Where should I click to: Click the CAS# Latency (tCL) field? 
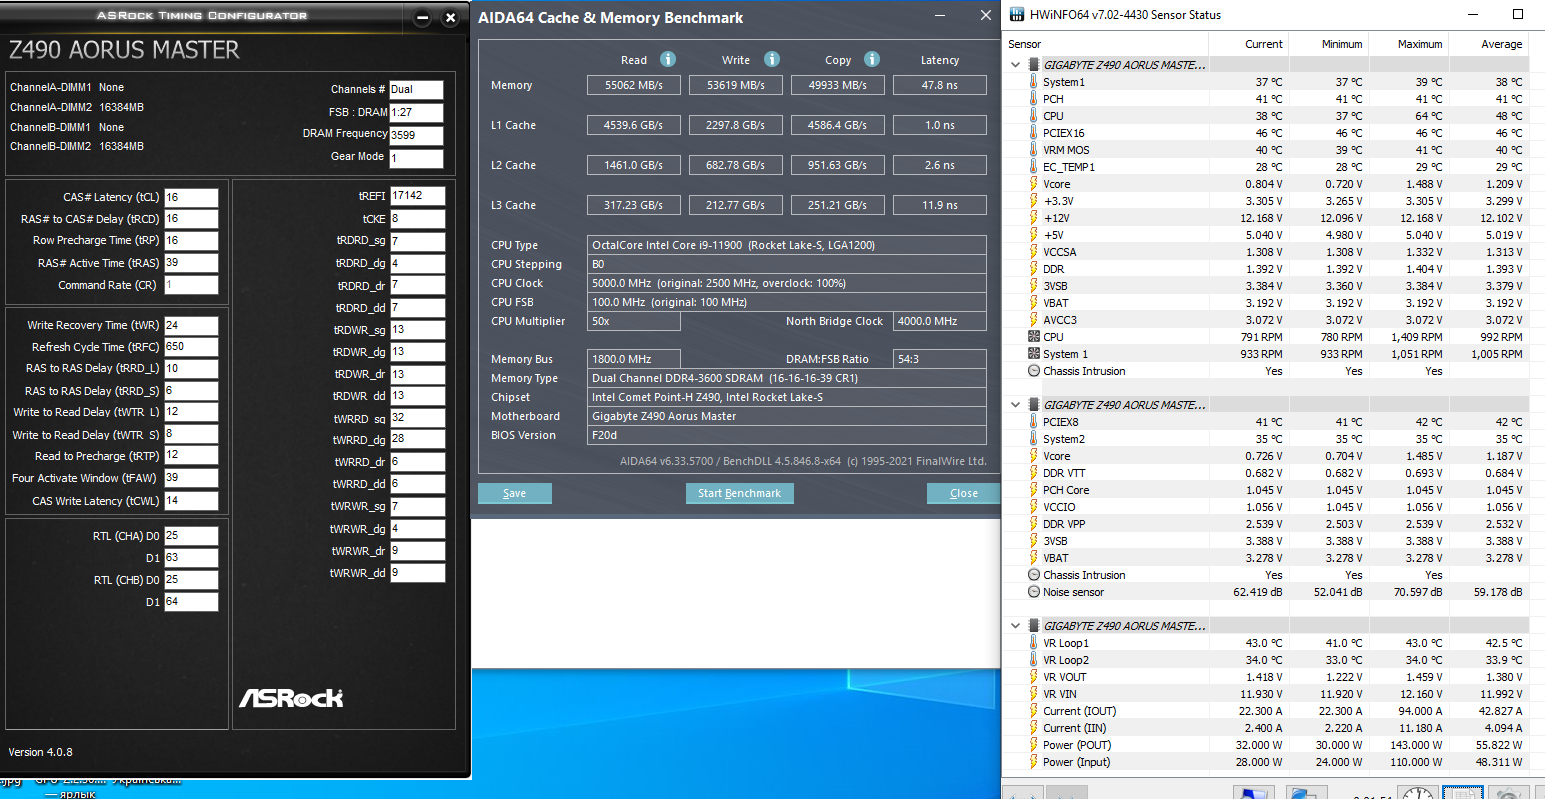point(191,198)
